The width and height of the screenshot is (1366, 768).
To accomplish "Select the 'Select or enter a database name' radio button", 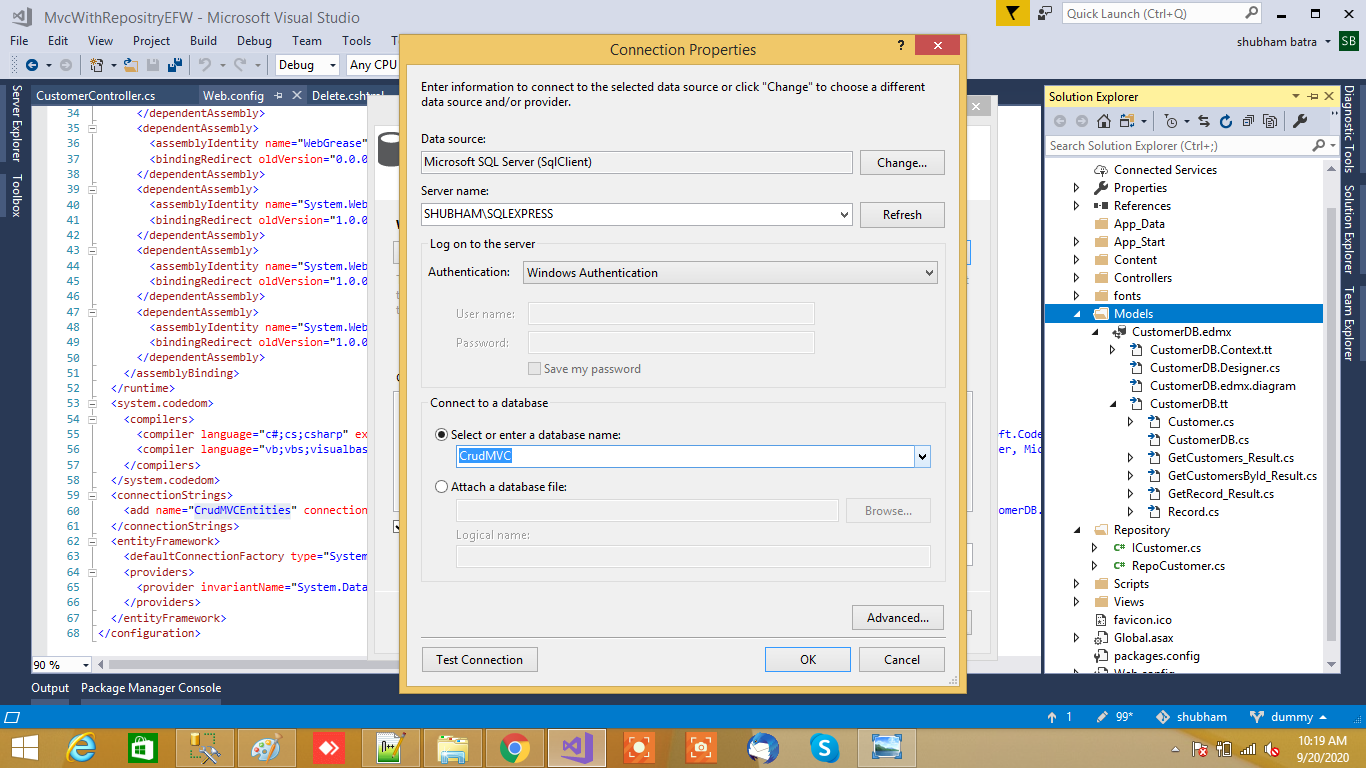I will [x=442, y=435].
